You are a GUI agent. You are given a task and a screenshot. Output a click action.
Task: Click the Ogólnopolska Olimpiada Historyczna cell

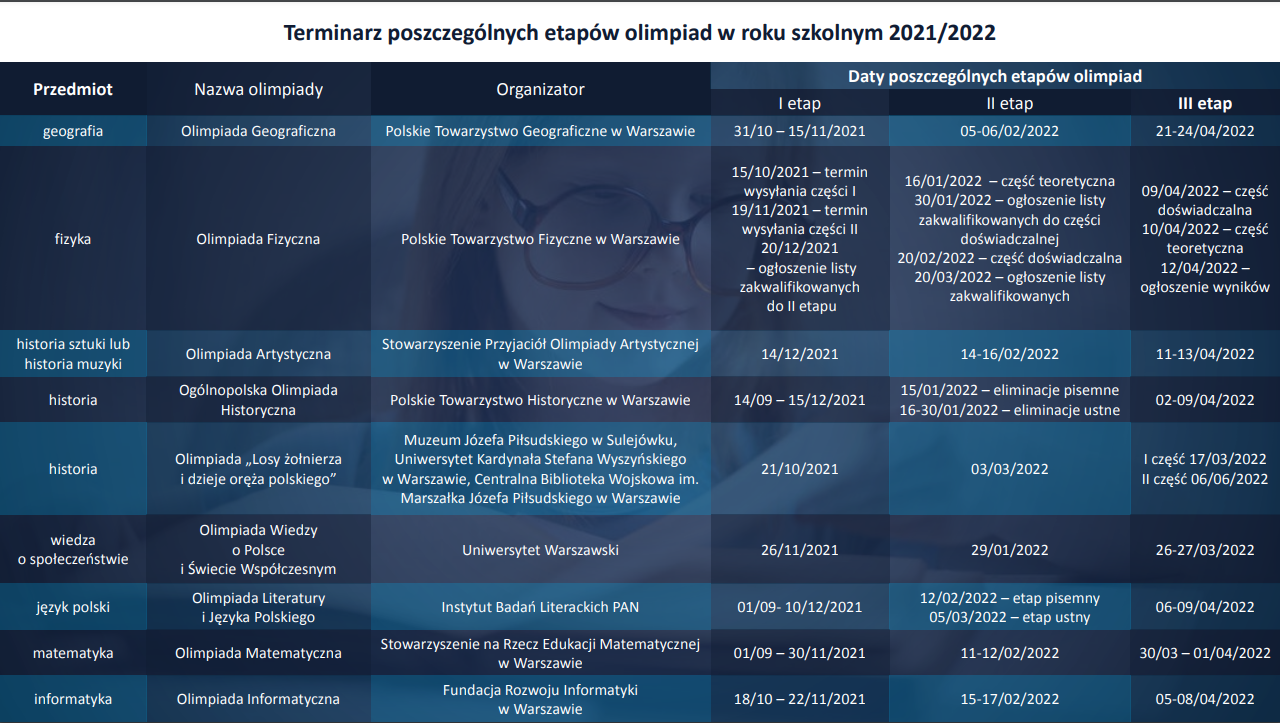(x=258, y=400)
